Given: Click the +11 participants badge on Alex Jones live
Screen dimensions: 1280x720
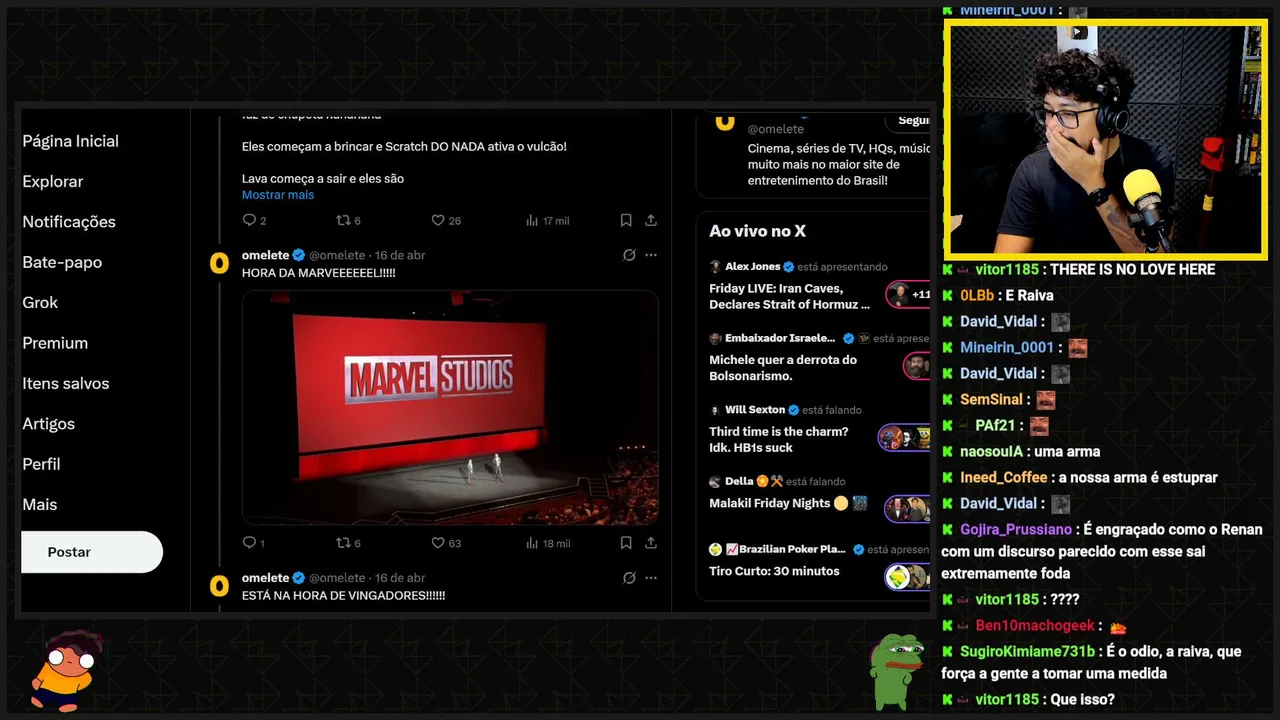Looking at the screenshot, I should pos(909,295).
